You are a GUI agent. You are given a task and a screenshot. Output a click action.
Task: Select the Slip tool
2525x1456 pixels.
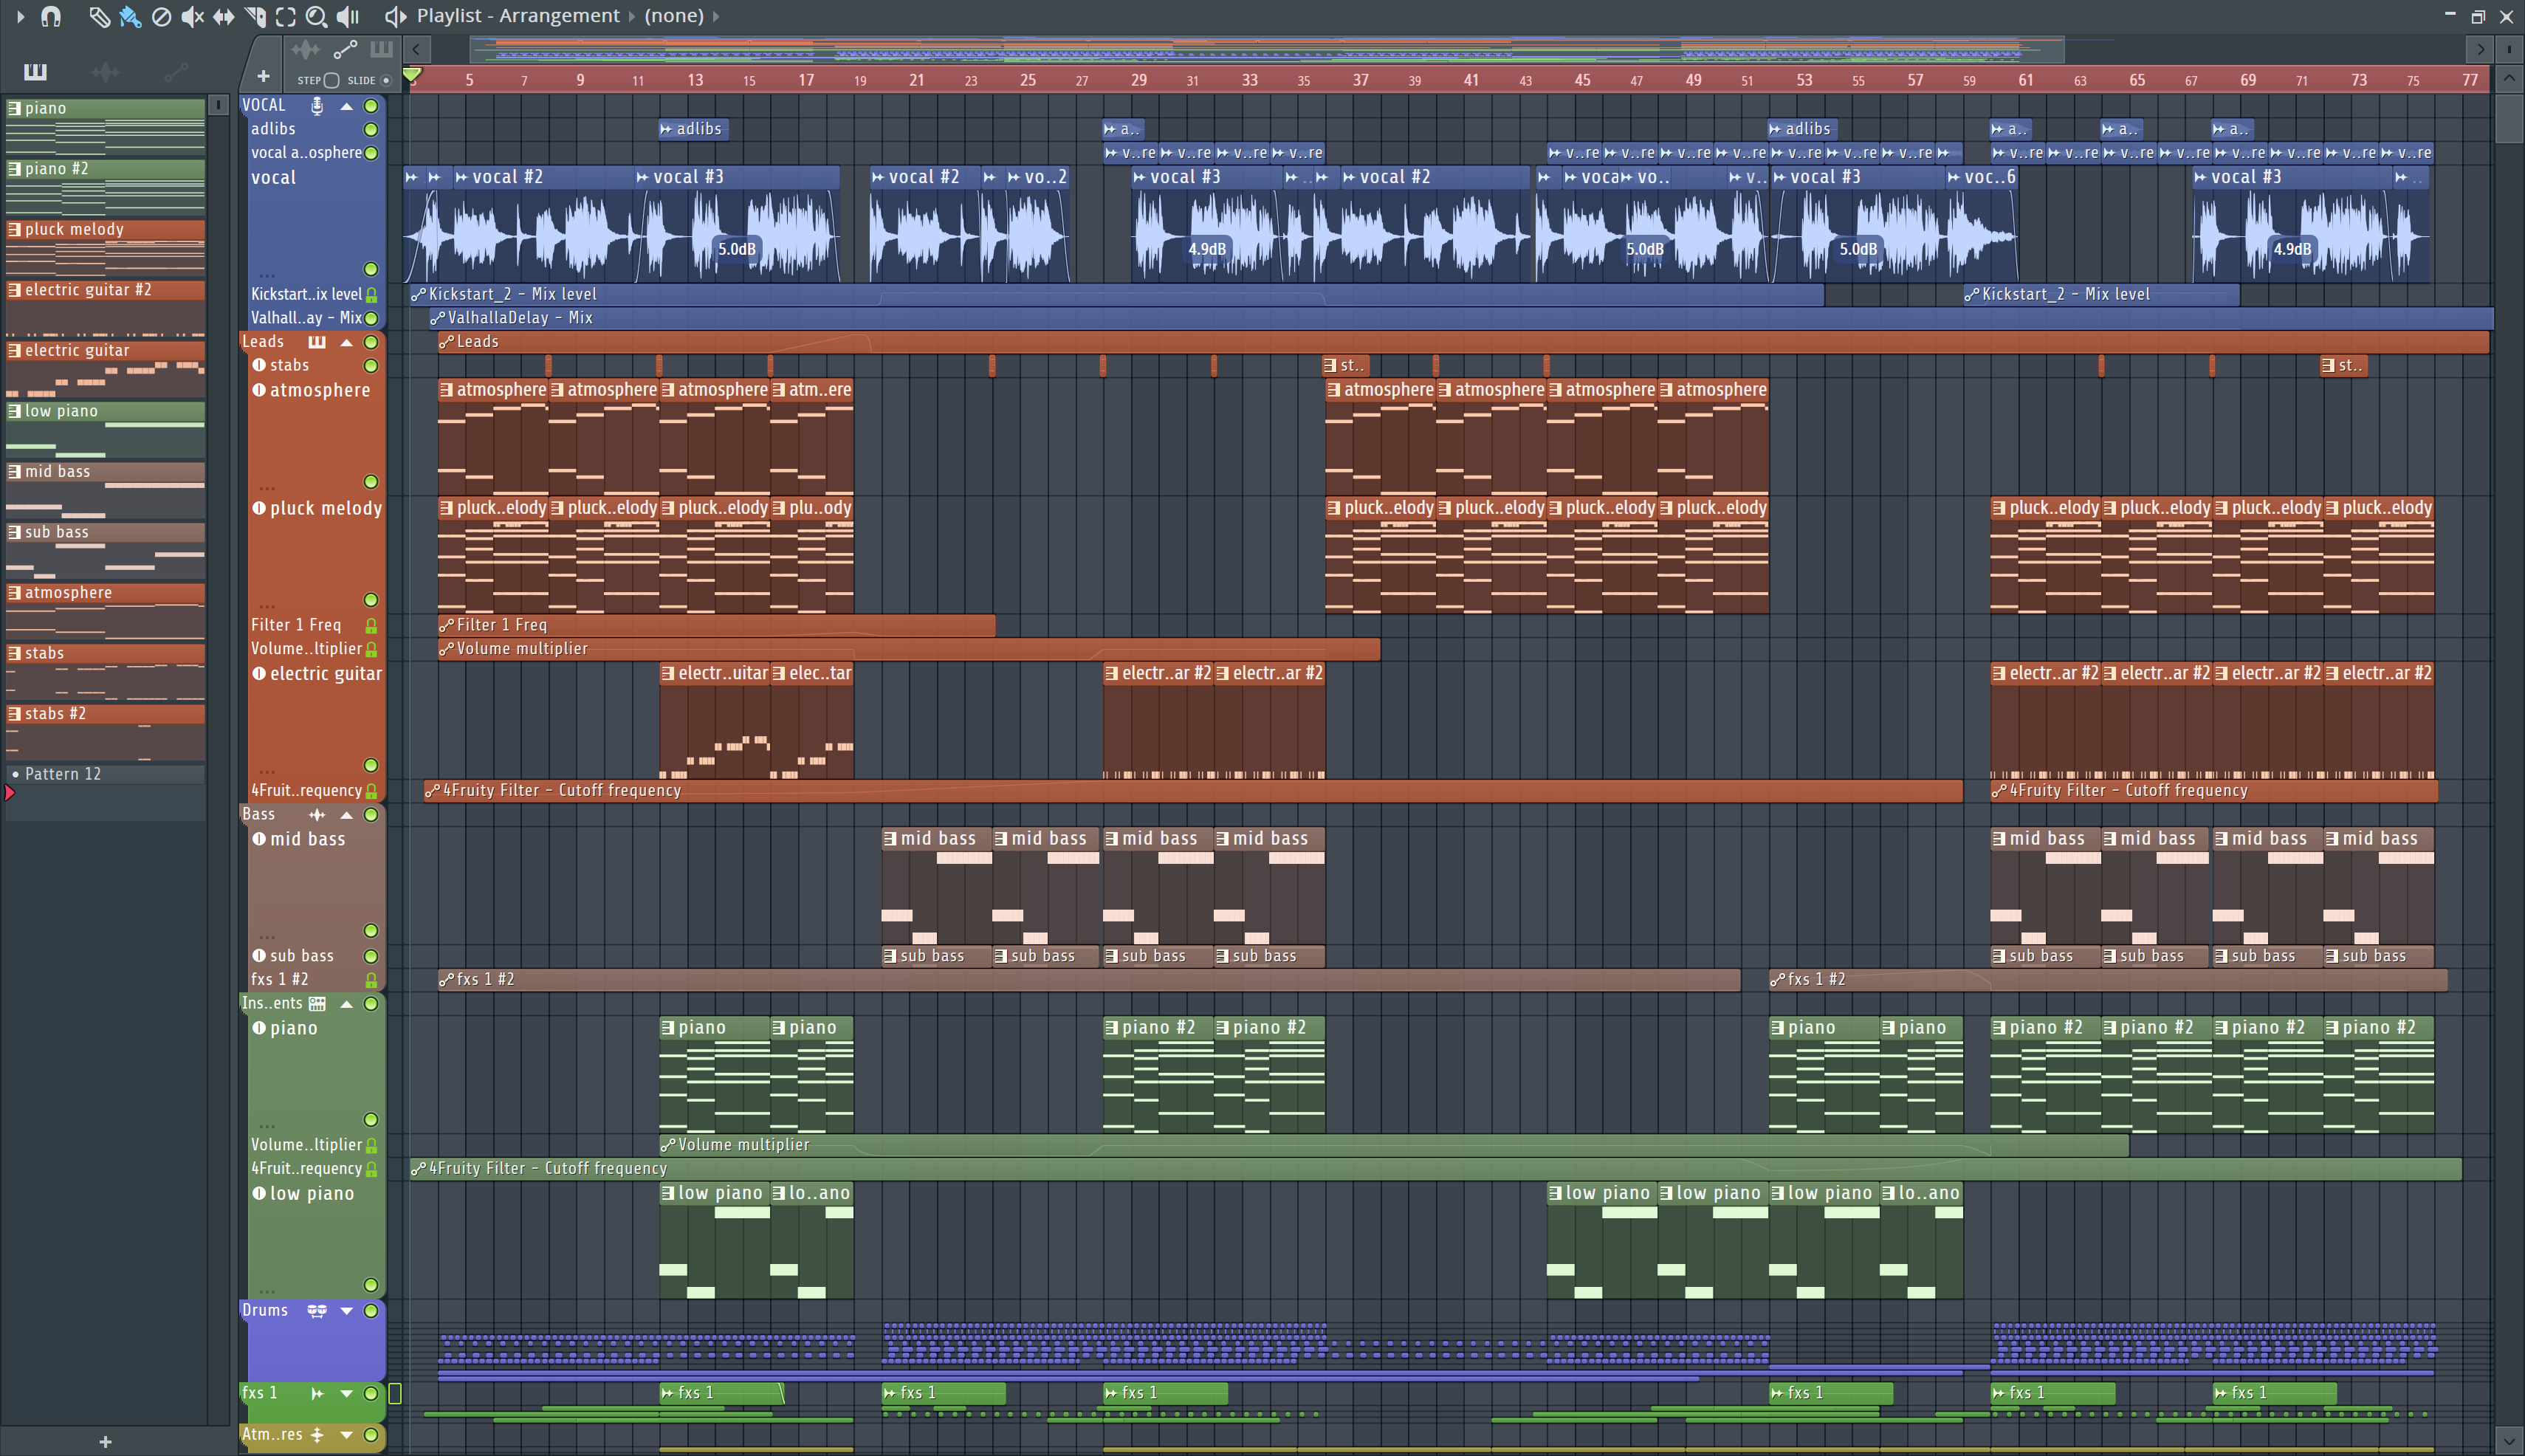(x=223, y=16)
